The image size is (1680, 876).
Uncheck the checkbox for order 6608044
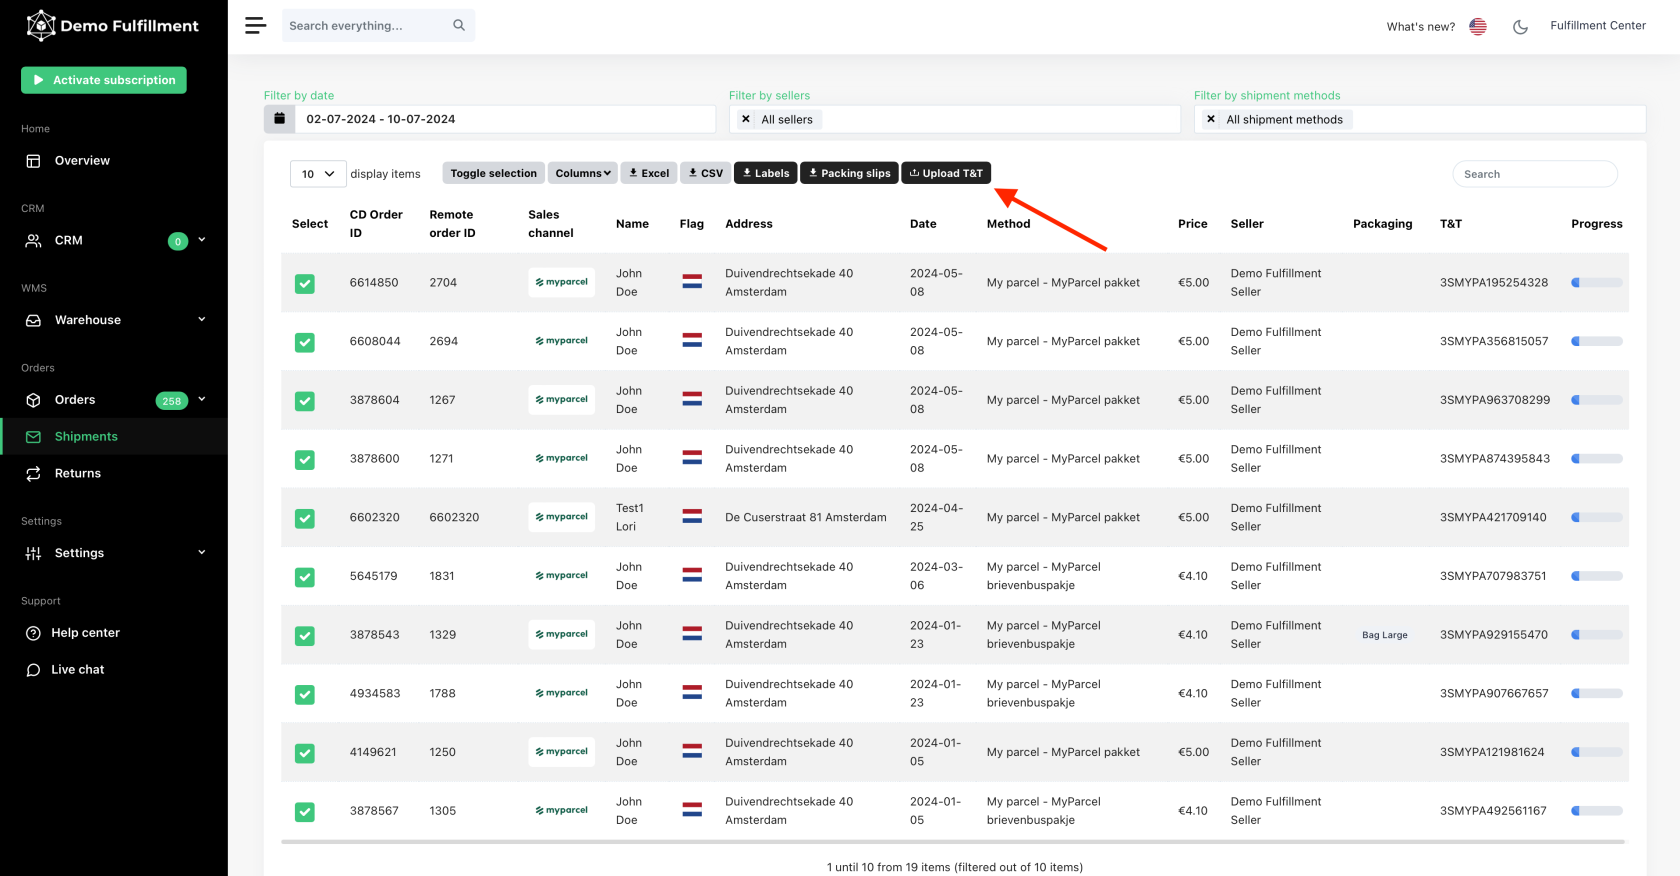click(x=305, y=343)
